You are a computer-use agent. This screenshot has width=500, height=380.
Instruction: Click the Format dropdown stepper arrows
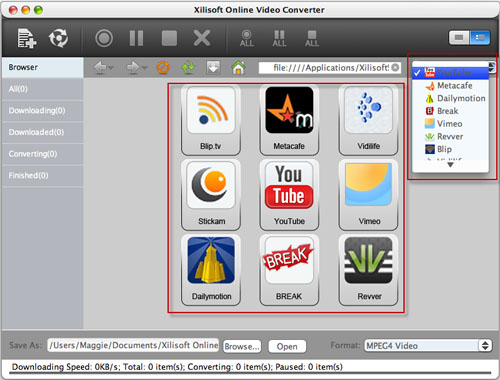pos(485,346)
